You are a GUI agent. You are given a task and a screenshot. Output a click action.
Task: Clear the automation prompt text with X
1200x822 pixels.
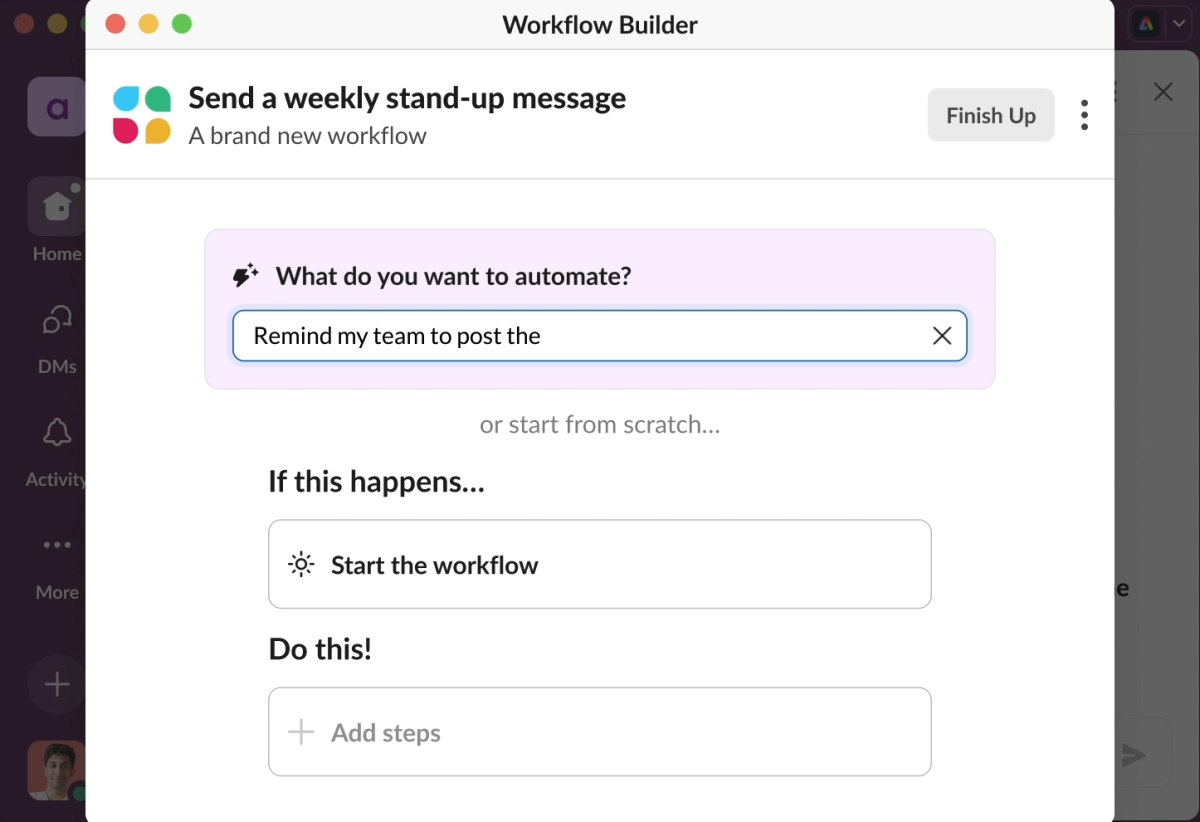click(942, 336)
